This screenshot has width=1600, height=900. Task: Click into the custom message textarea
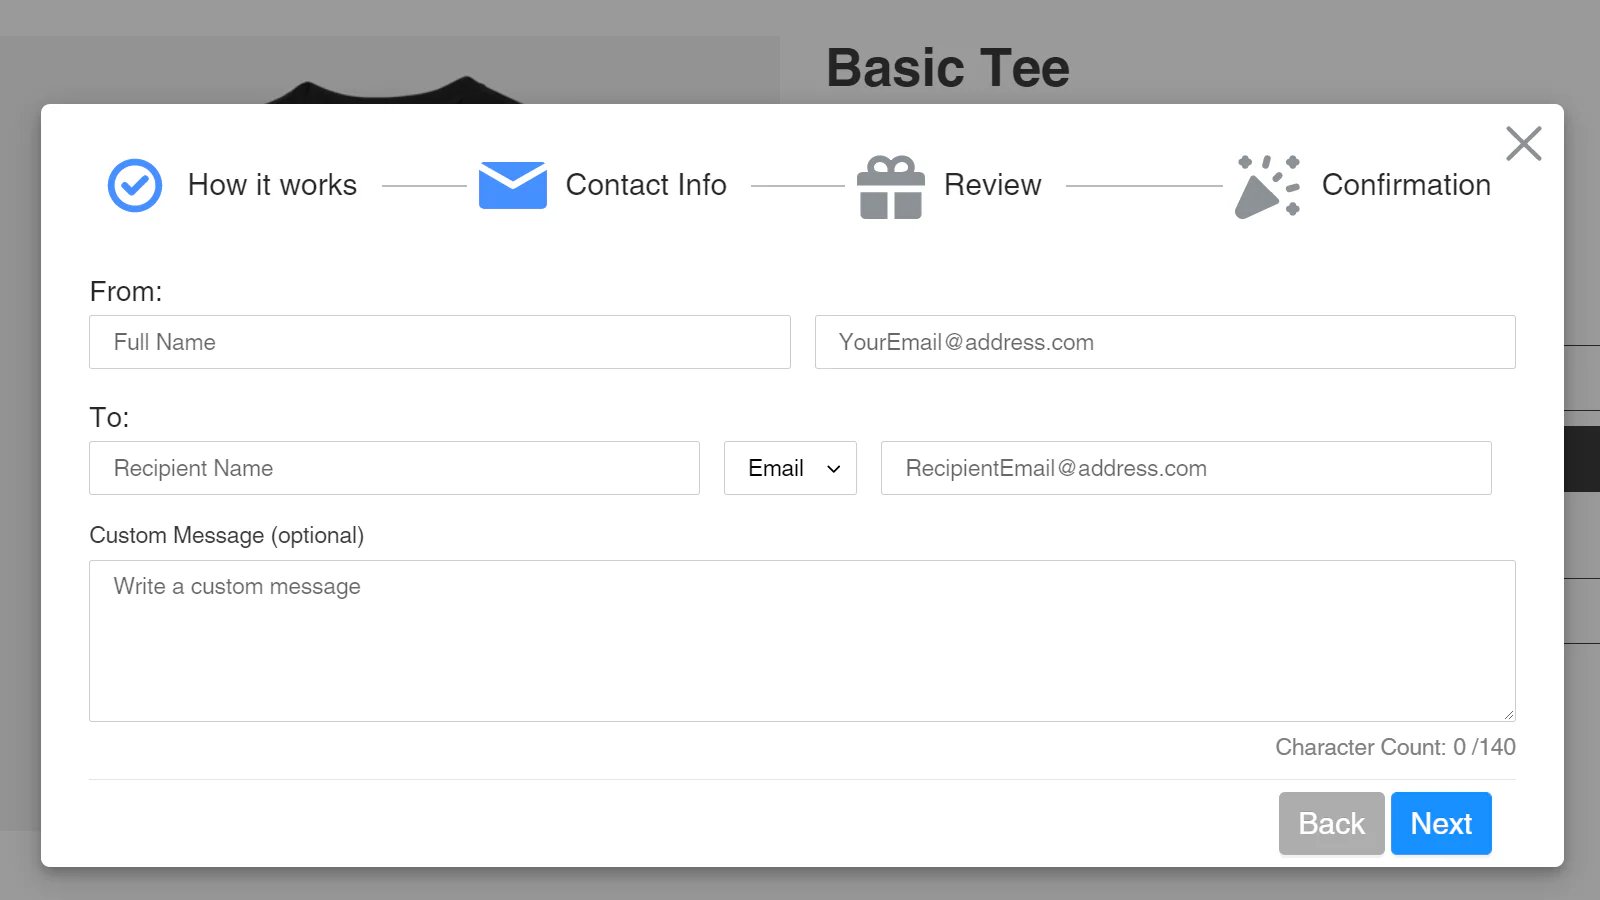coord(802,641)
